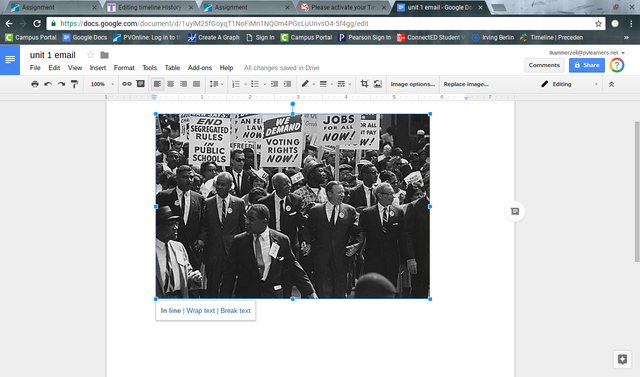Collapse the menus with double chevron

click(x=611, y=84)
